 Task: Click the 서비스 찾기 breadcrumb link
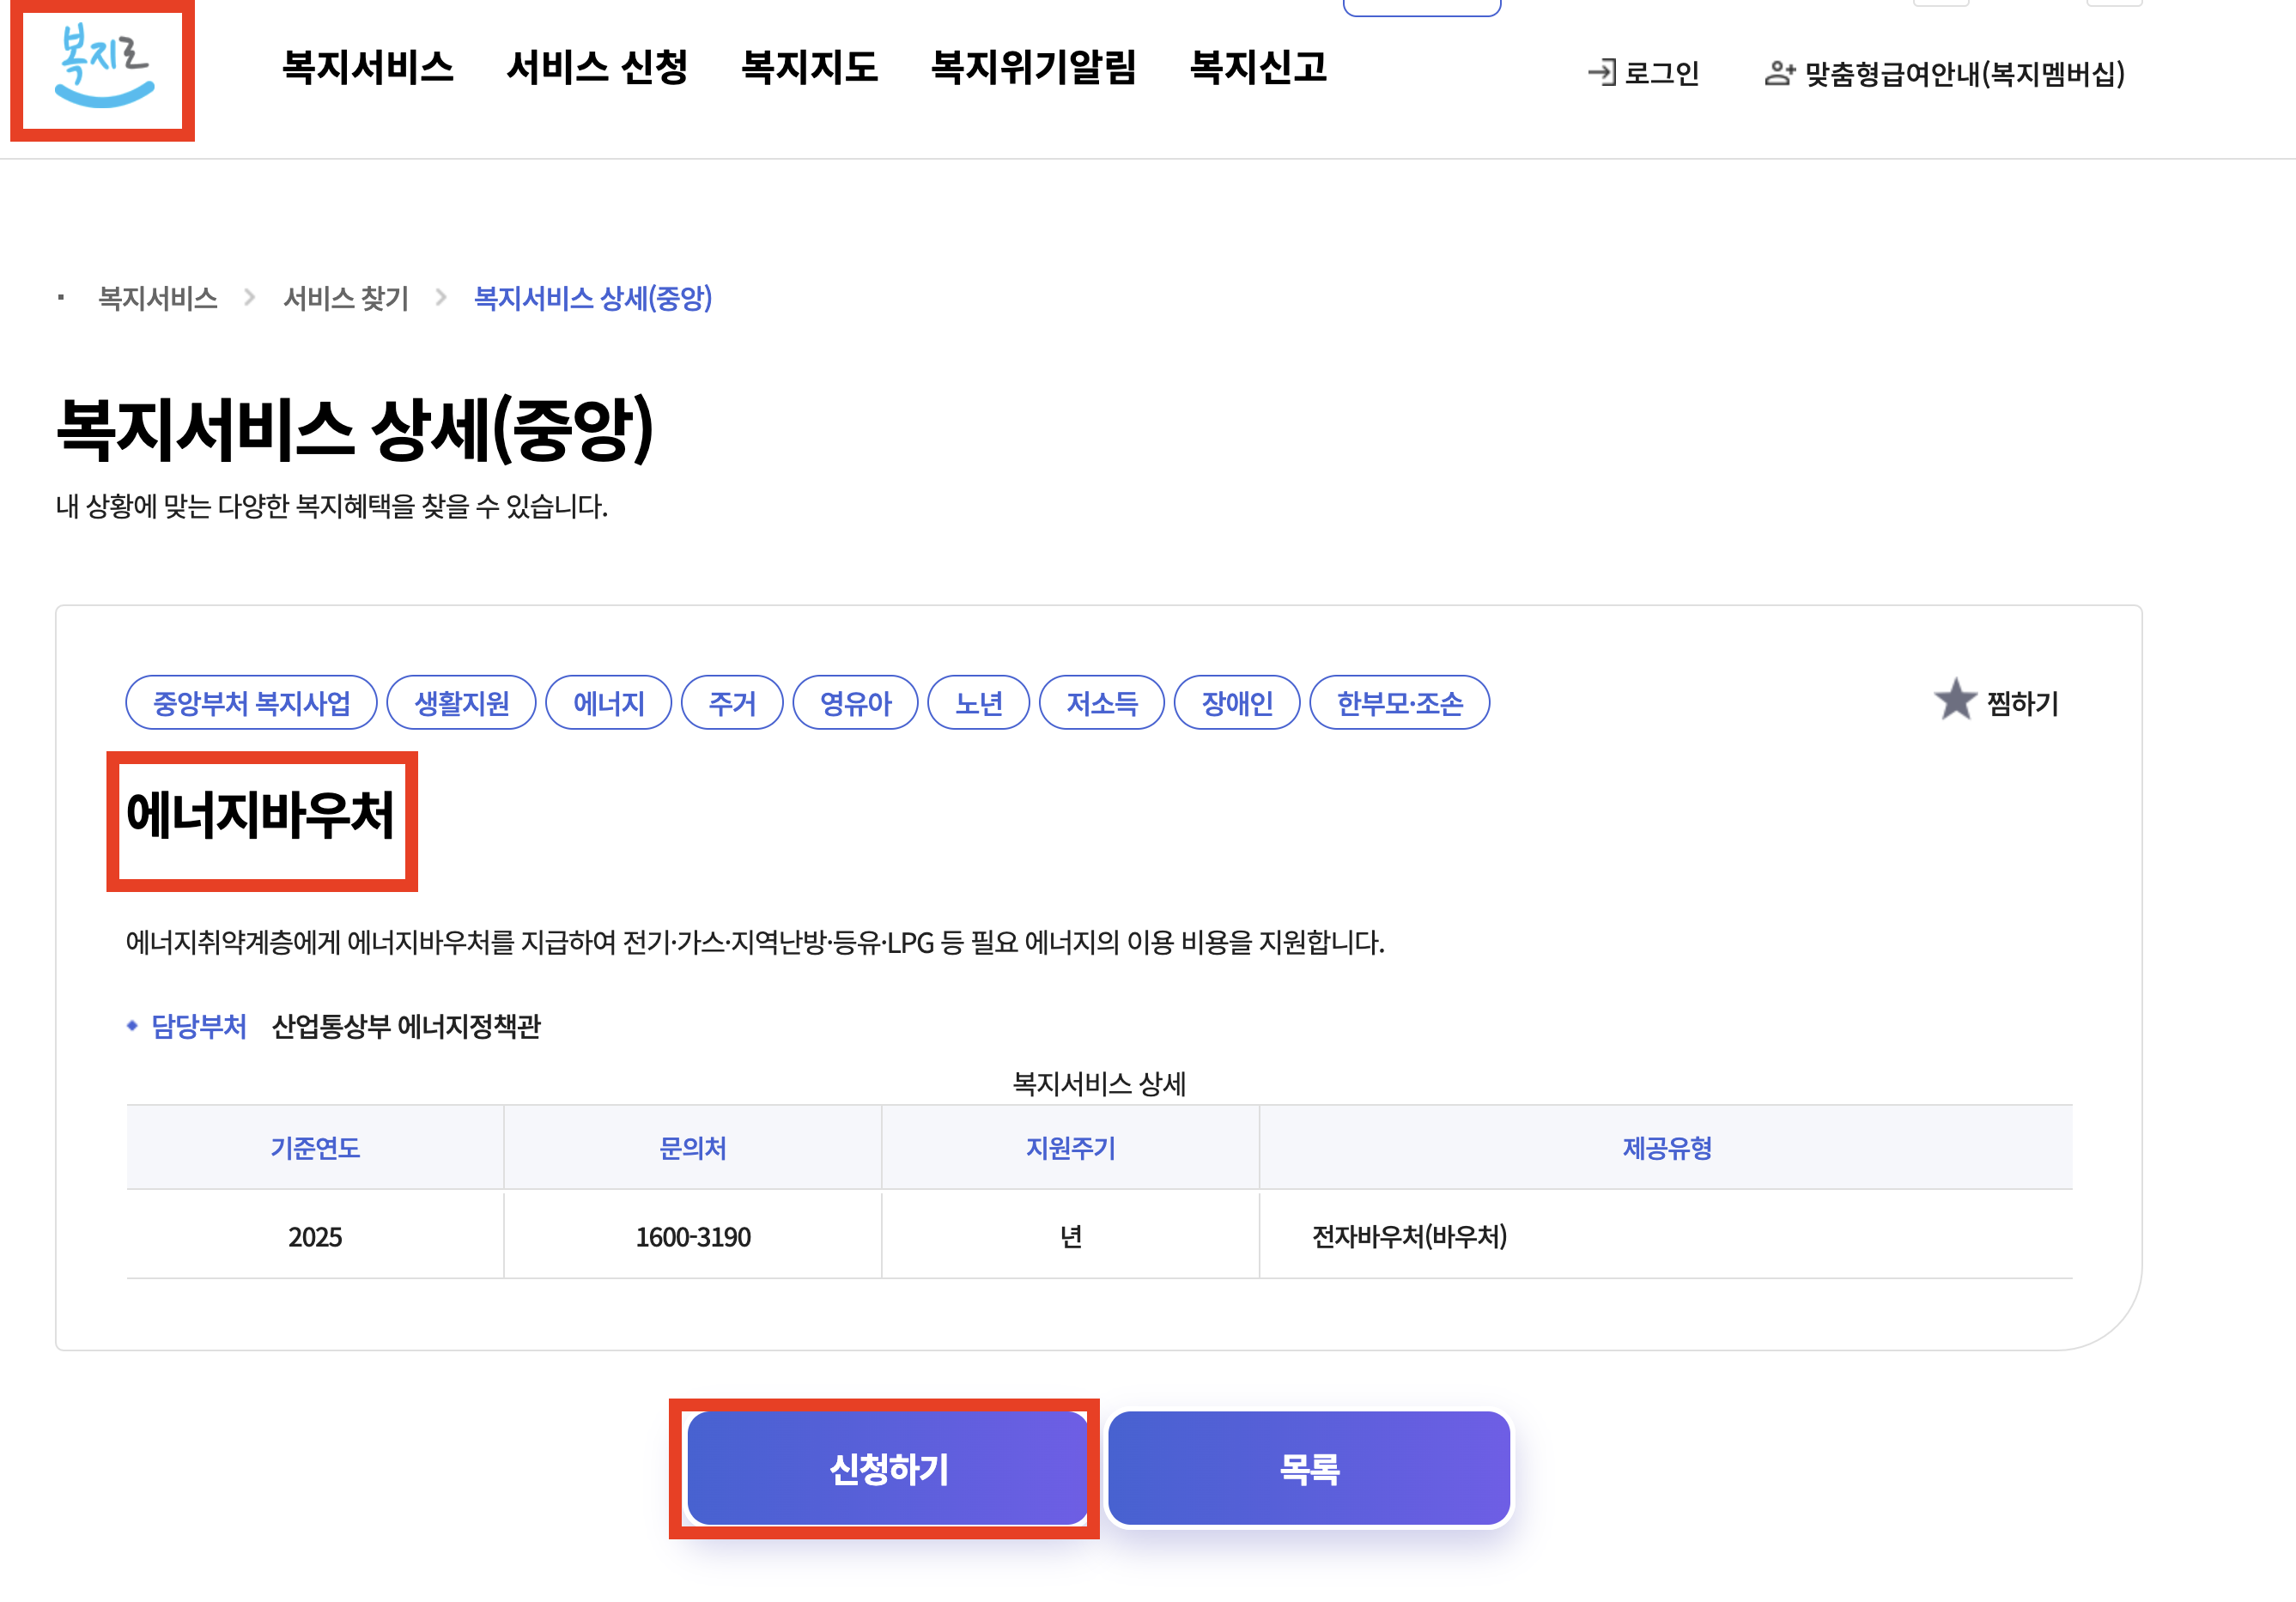click(x=346, y=298)
